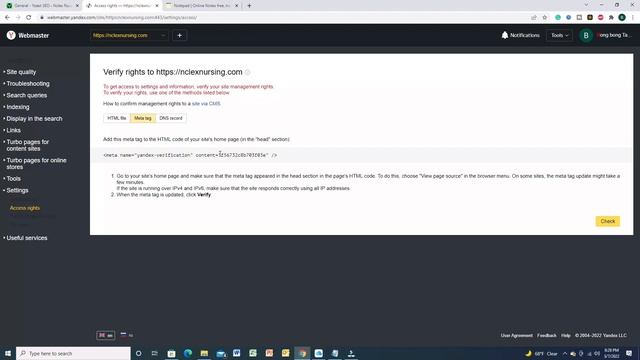This screenshot has width=640, height=360.
Task: Open Turbo pages for online stores
Action: point(36,164)
